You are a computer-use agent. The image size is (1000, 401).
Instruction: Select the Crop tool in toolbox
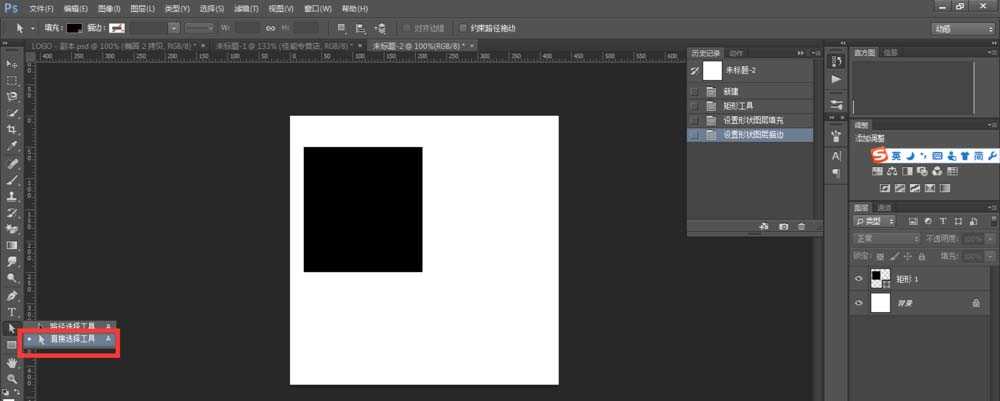pyautogui.click(x=12, y=130)
